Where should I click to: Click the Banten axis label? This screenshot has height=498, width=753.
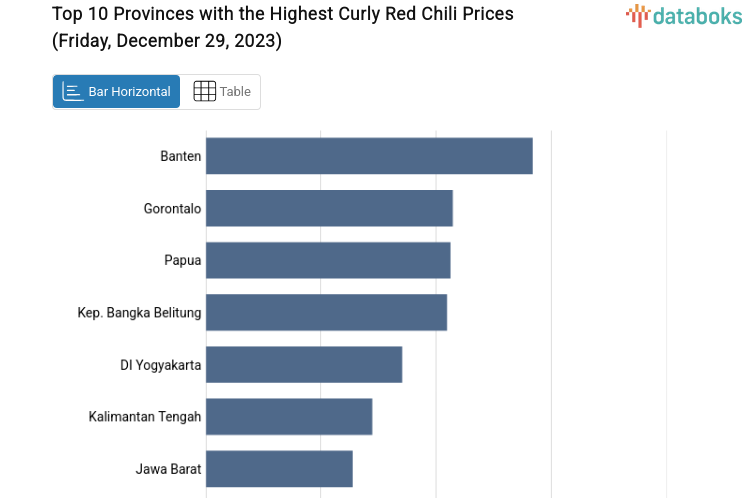181,156
